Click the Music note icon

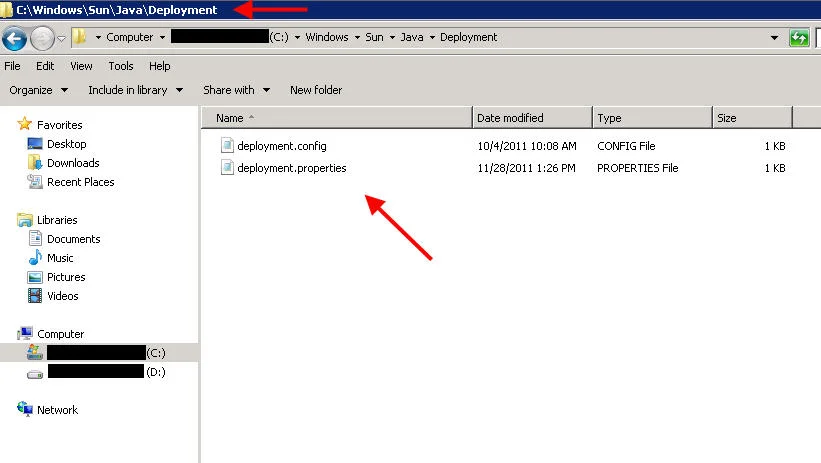point(35,257)
